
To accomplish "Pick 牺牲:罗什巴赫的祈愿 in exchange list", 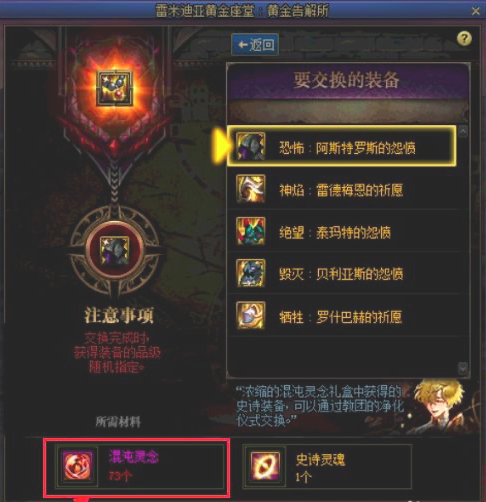I will [x=343, y=315].
